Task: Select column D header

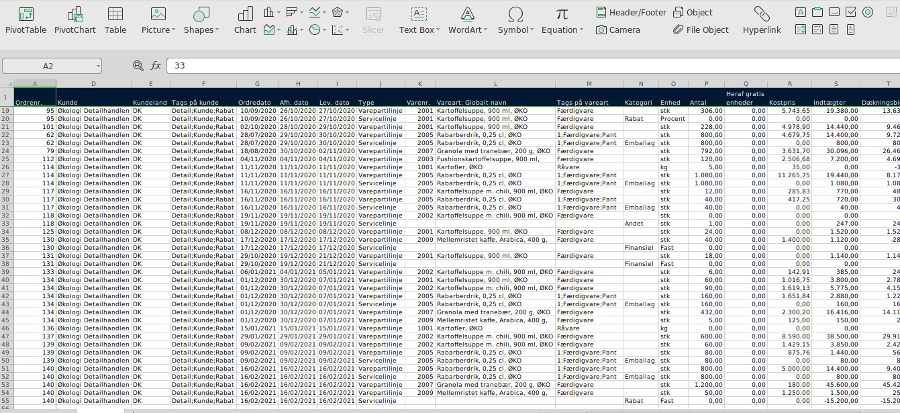Action: [x=94, y=84]
